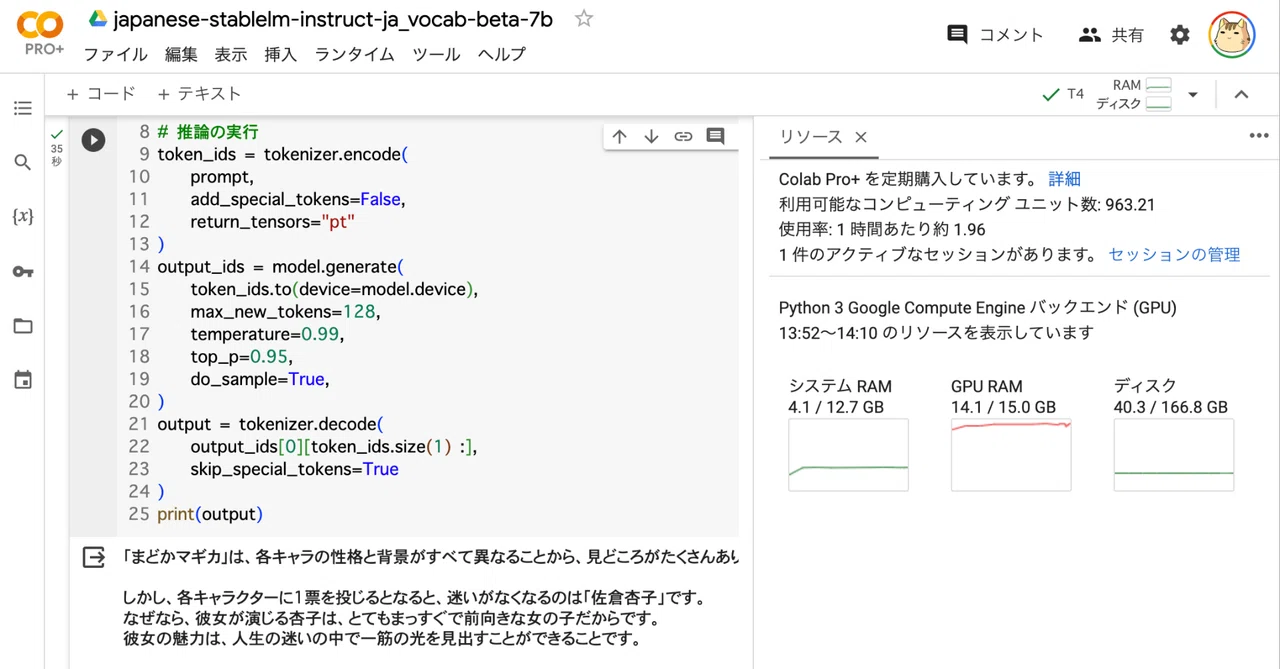Open the 編集 menu
Image resolution: width=1280 pixels, height=669 pixels.
coord(181,54)
